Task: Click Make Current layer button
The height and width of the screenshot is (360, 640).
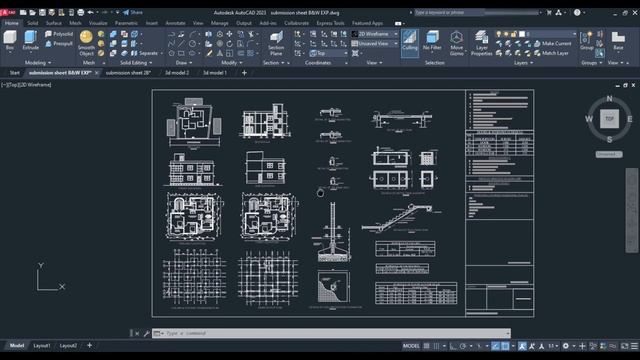Action: click(x=553, y=44)
